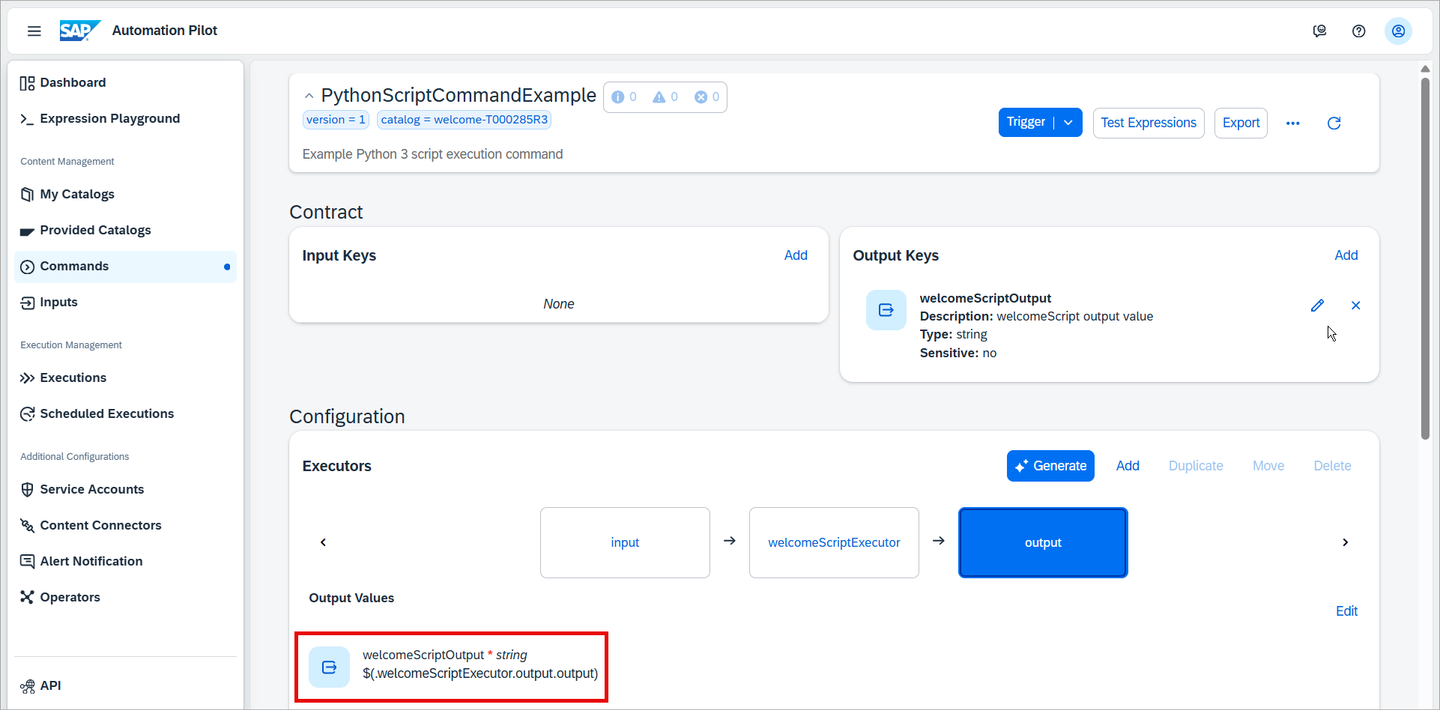Screen dimensions: 1440x710
Task: Click the version = 1 tag
Action: coord(335,120)
